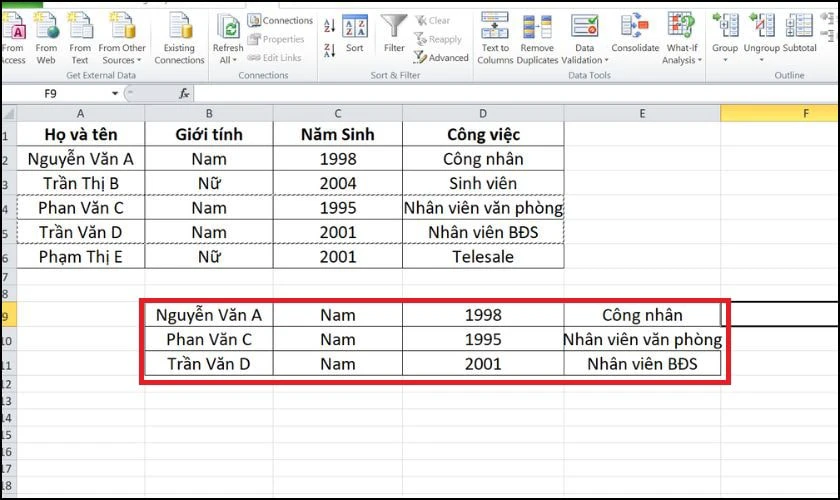Expand Group dropdown arrow
This screenshot has width=840, height=500.
pos(725,60)
